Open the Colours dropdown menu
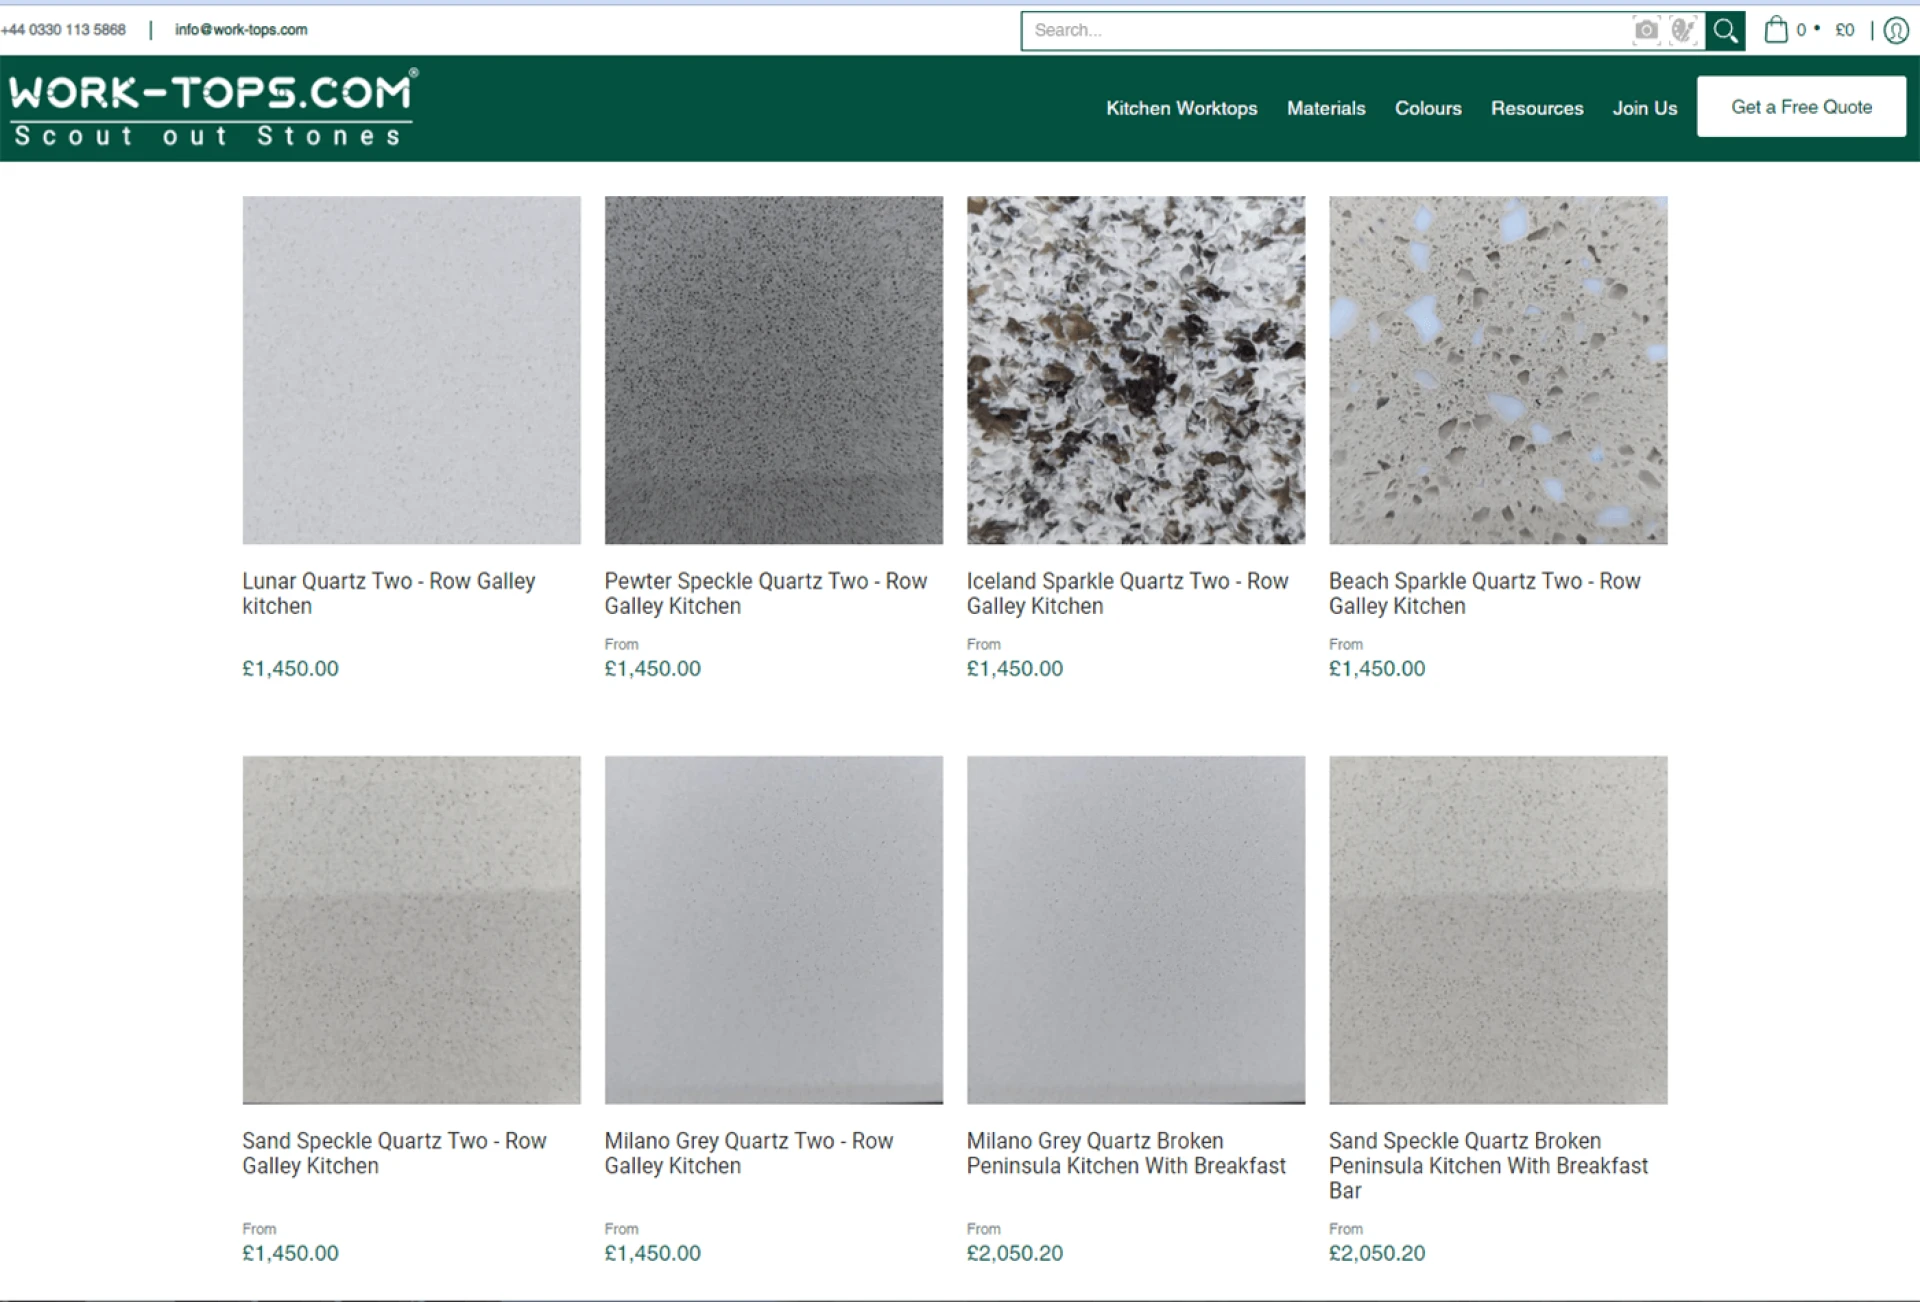 click(x=1428, y=108)
